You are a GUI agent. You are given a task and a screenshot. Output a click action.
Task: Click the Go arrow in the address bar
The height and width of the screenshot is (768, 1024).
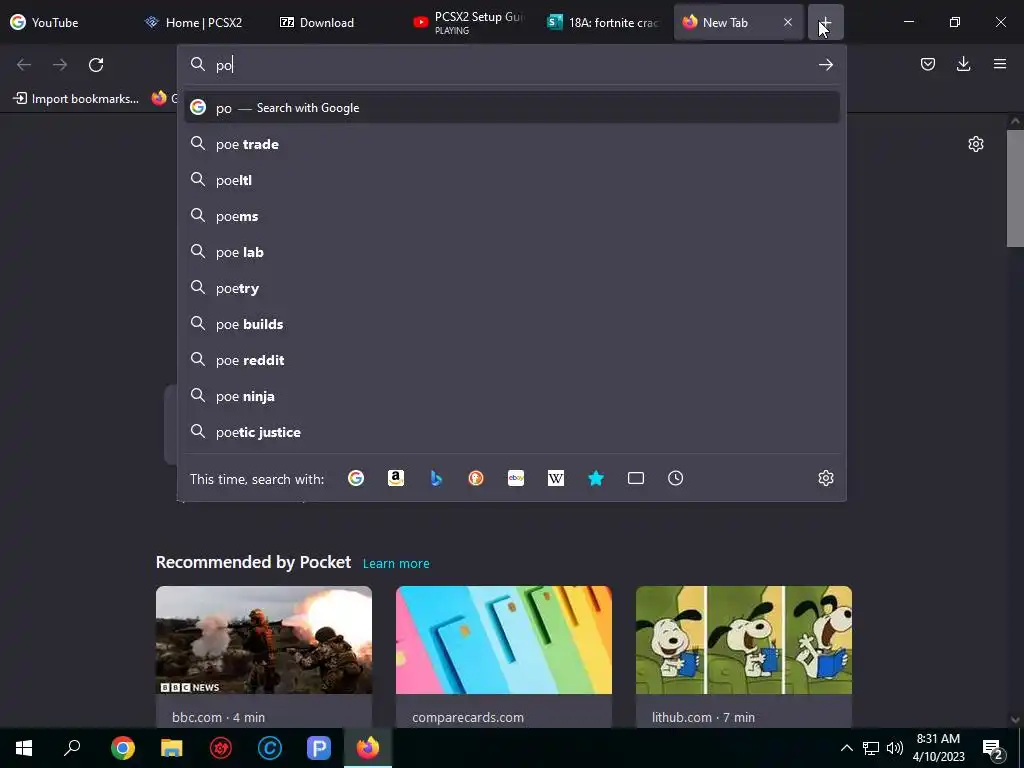[825, 65]
